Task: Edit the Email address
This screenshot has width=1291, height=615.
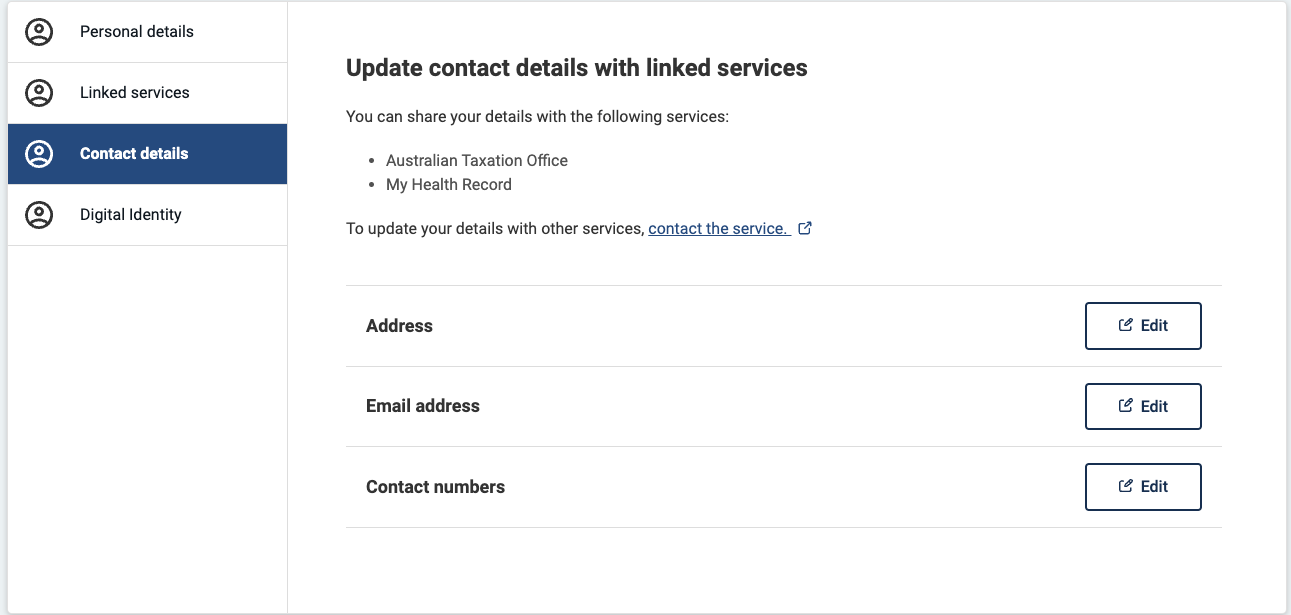Action: (1143, 406)
